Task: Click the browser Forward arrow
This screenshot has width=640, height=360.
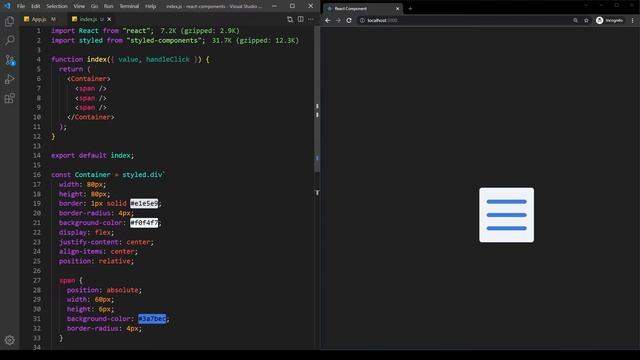Action: (x=338, y=20)
